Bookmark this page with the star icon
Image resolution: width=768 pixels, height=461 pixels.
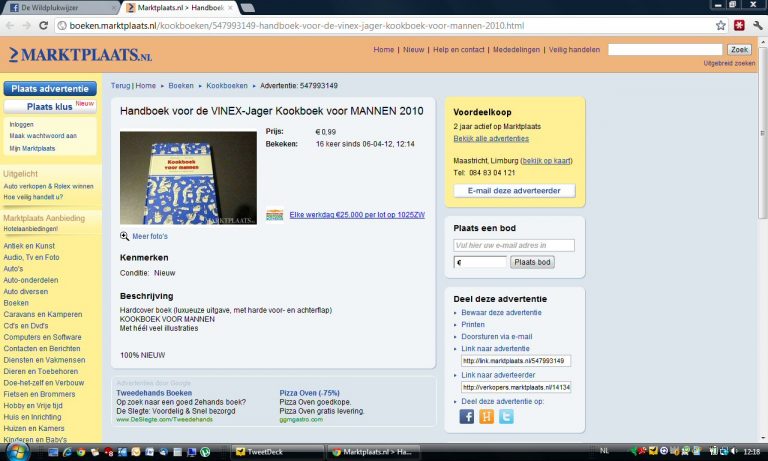(x=720, y=25)
